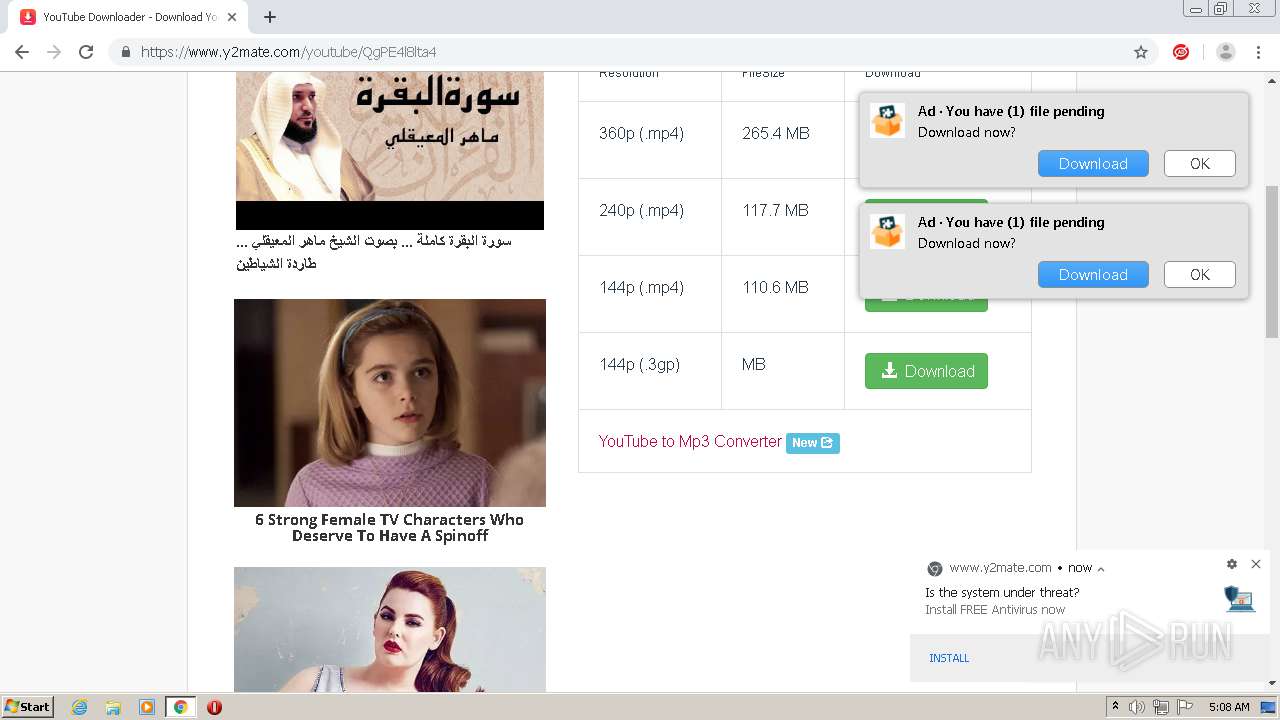Screen dimensions: 1280x720
Task: View site info via the padlock icon
Action: 126,52
